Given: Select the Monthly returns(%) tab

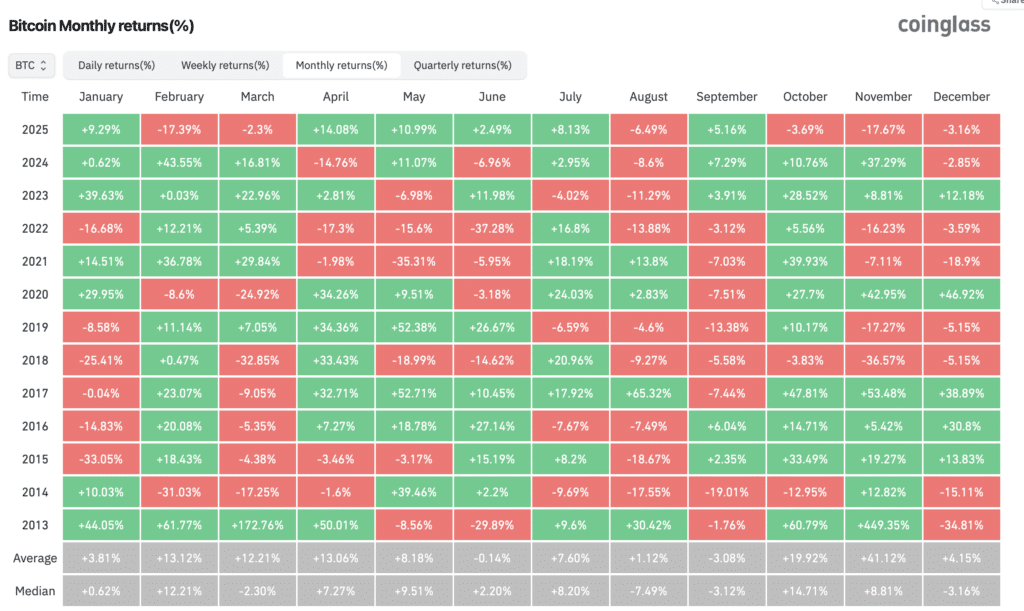Looking at the screenshot, I should coord(342,65).
